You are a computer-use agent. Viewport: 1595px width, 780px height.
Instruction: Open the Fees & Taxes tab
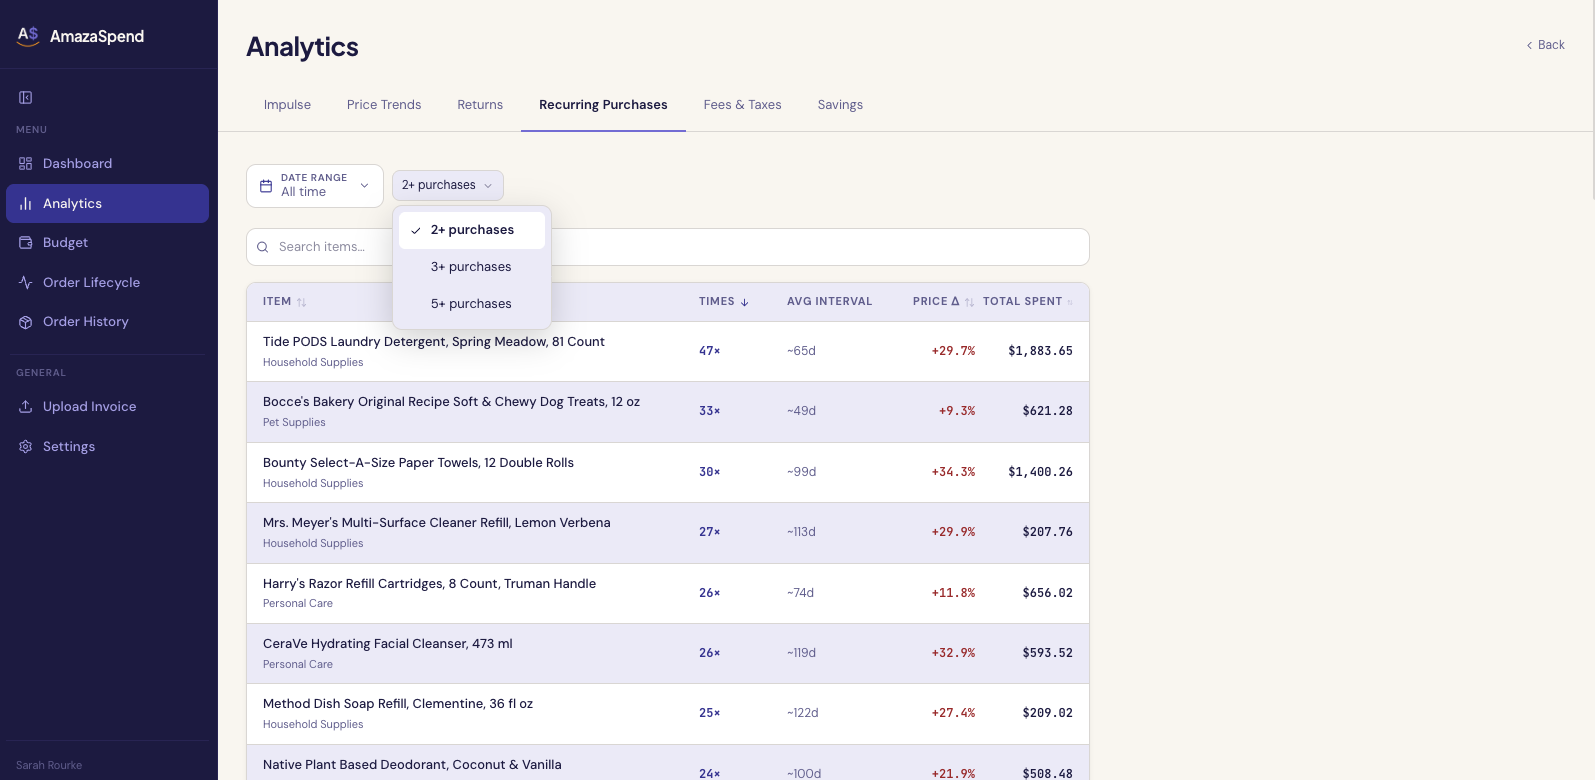pos(742,105)
